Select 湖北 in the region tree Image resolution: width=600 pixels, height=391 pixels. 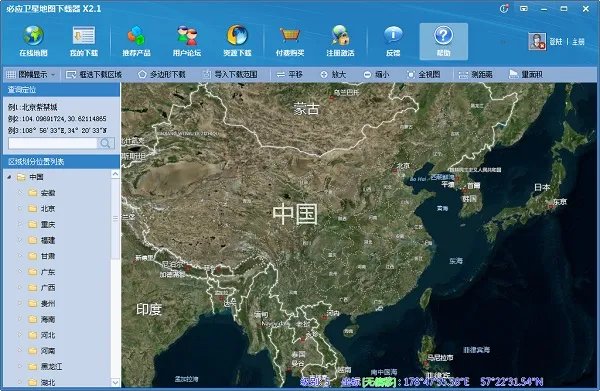48,382
